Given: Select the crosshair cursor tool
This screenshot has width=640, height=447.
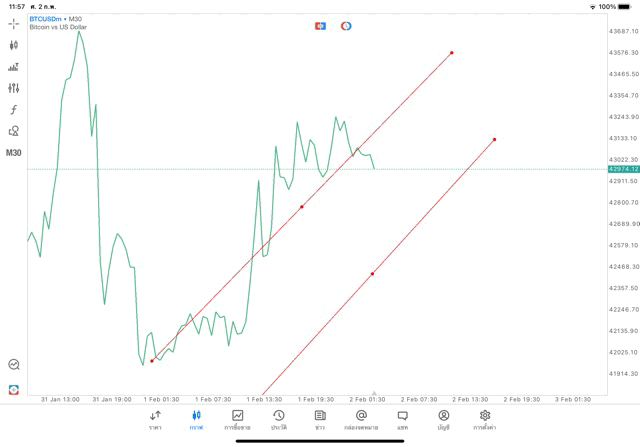Looking at the screenshot, I should tap(14, 22).
